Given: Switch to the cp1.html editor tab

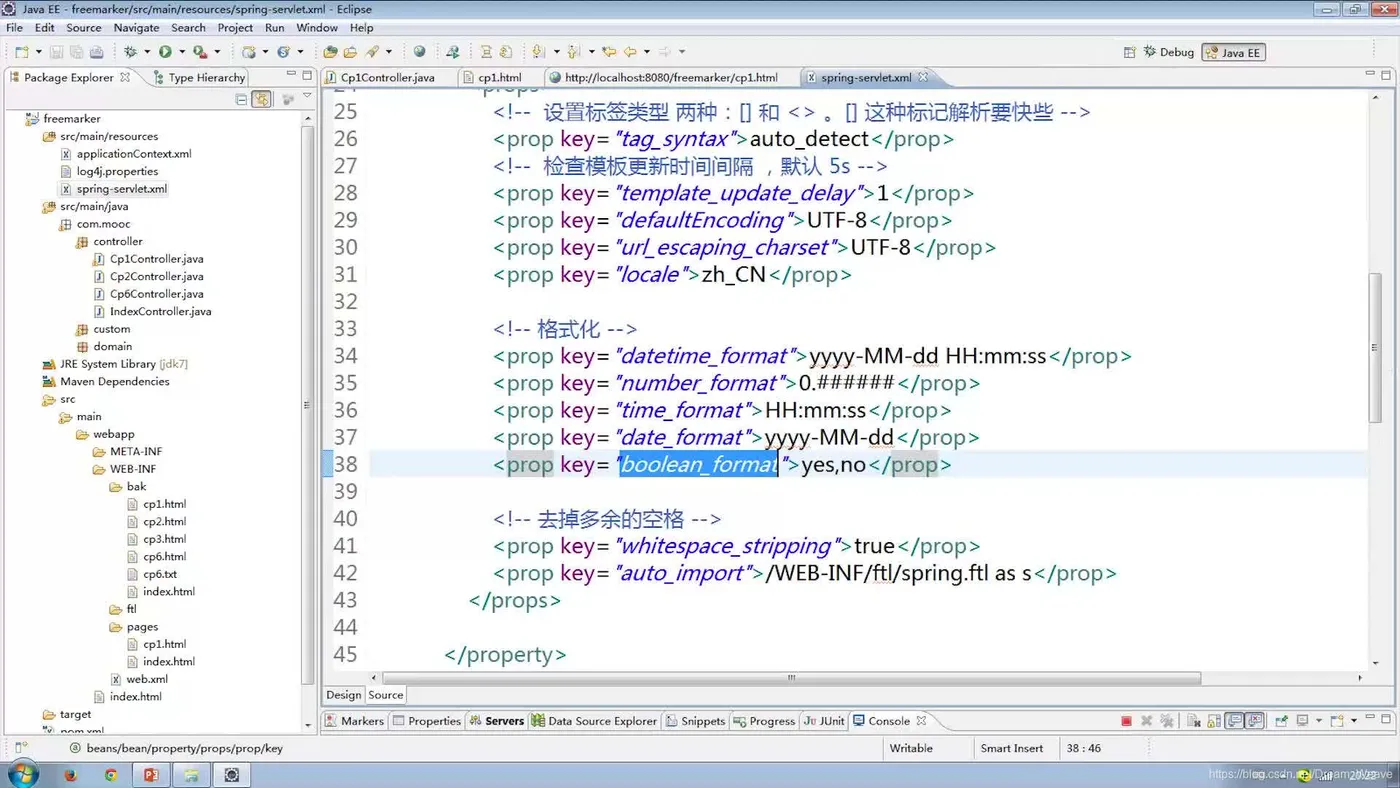Looking at the screenshot, I should coord(500,77).
